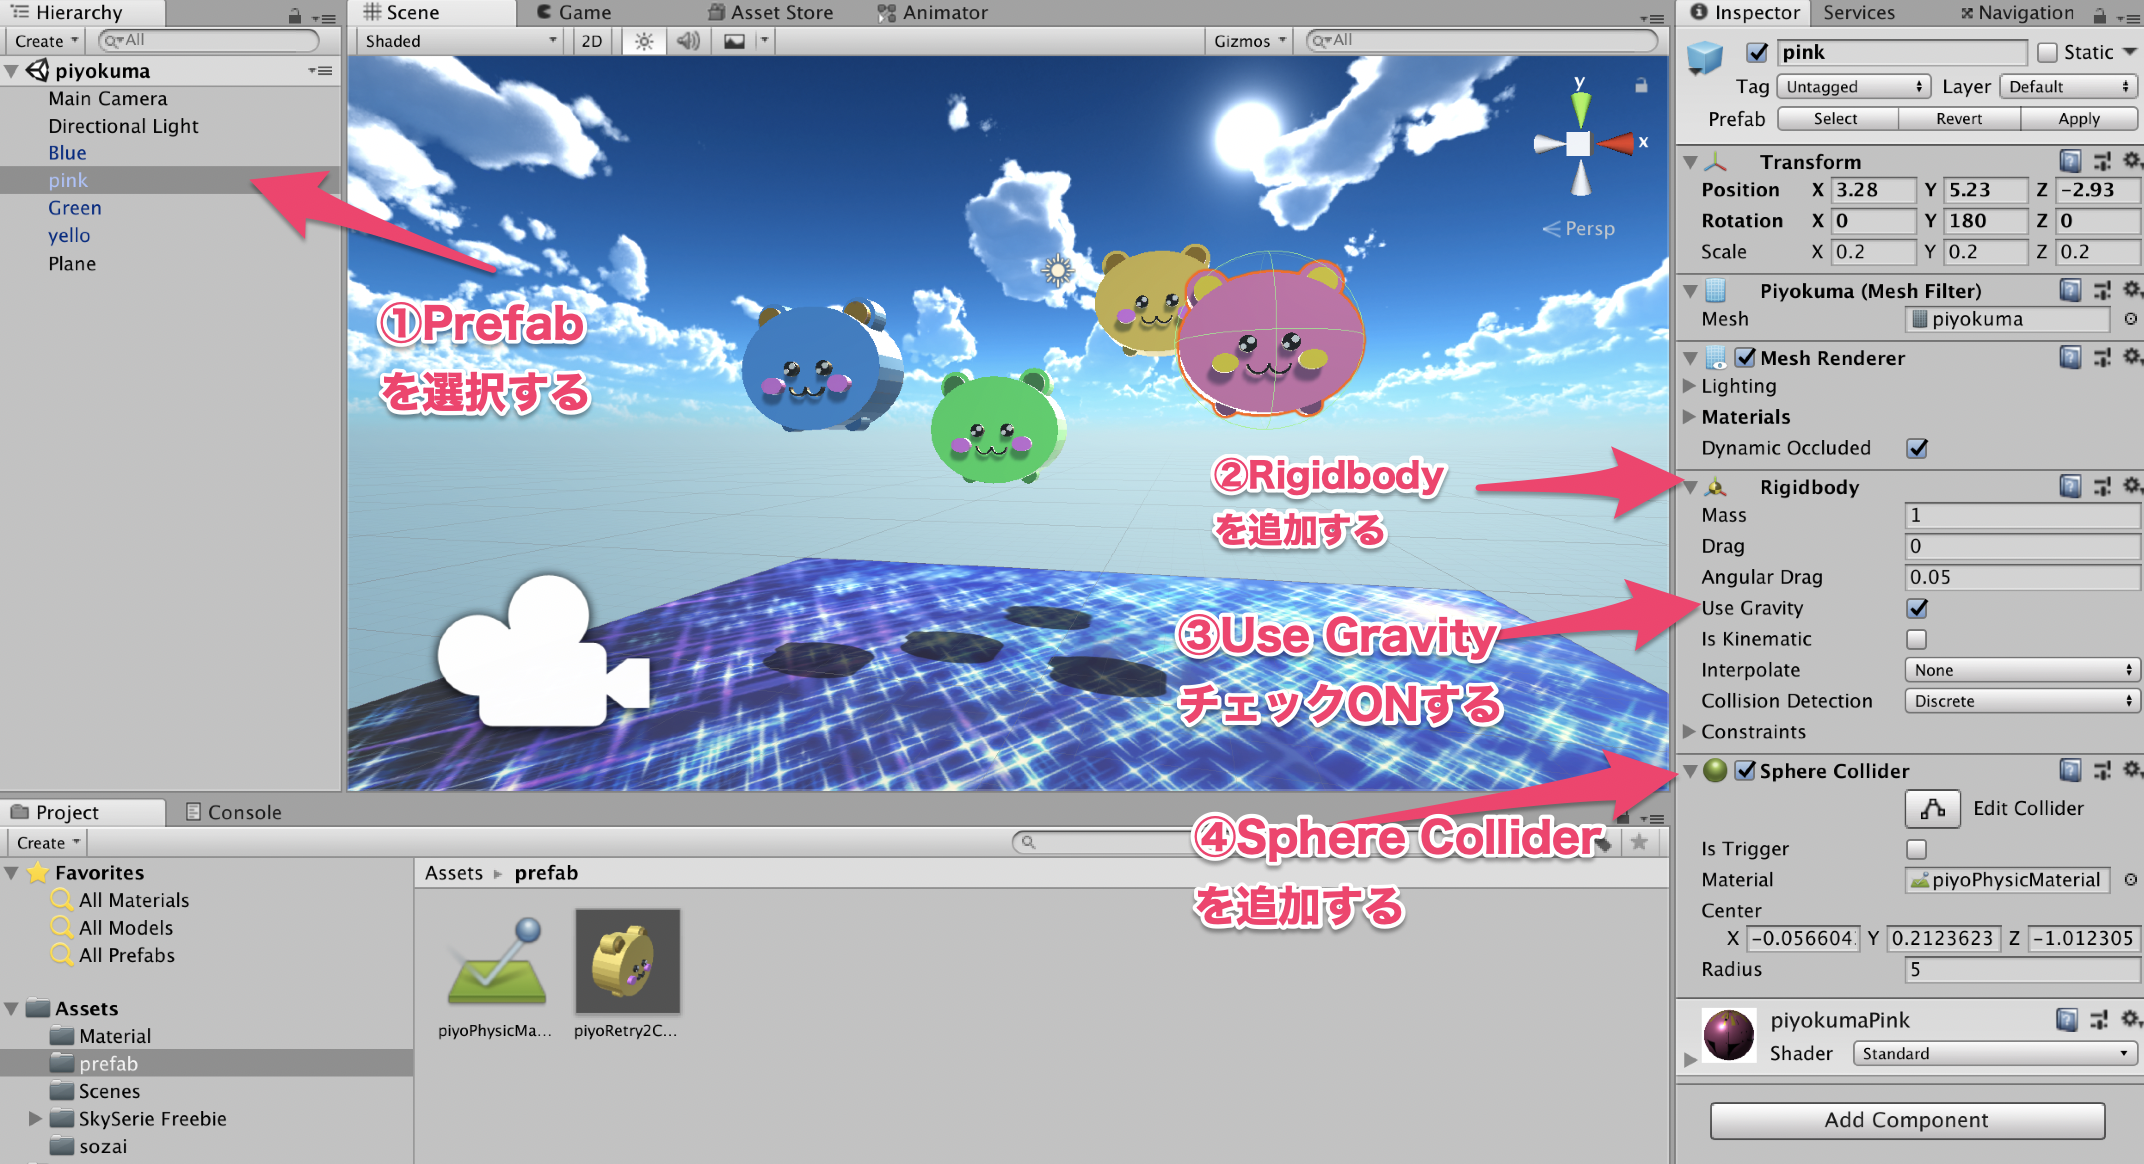
Task: Open the Console tab
Action: pos(232,811)
